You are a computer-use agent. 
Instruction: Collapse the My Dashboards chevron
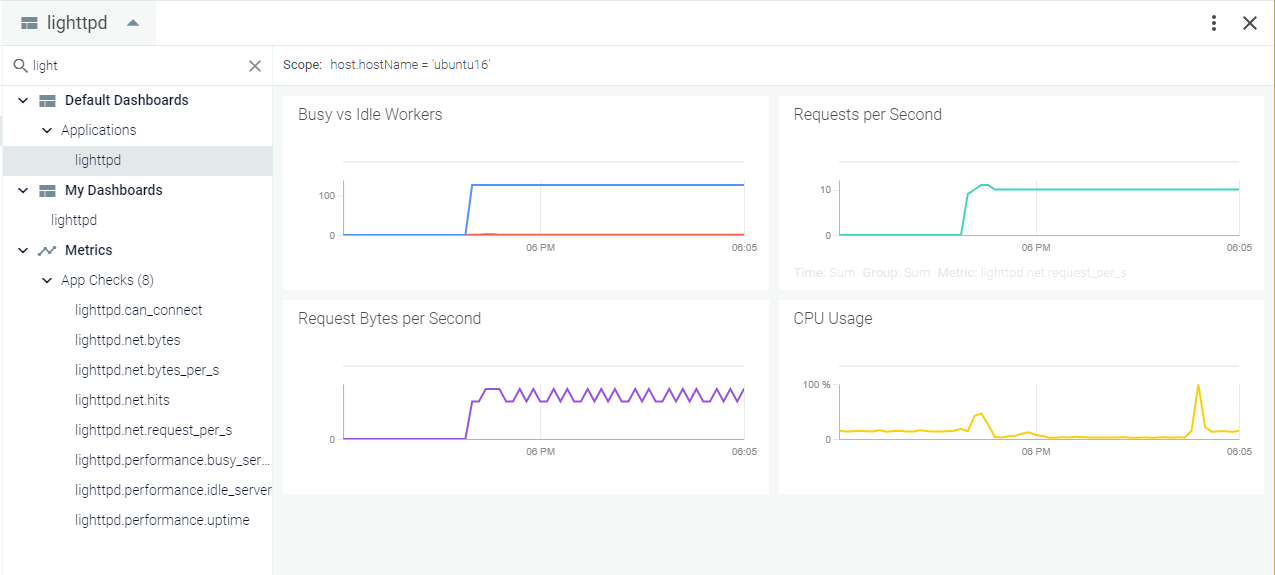tap(23, 190)
